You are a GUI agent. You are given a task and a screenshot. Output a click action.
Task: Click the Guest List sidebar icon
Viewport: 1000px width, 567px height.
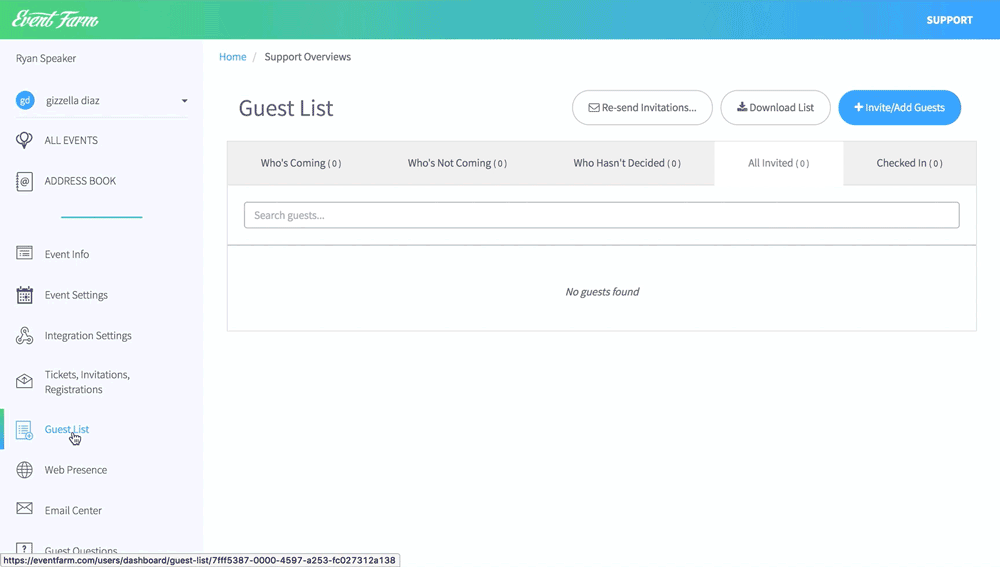(x=24, y=431)
